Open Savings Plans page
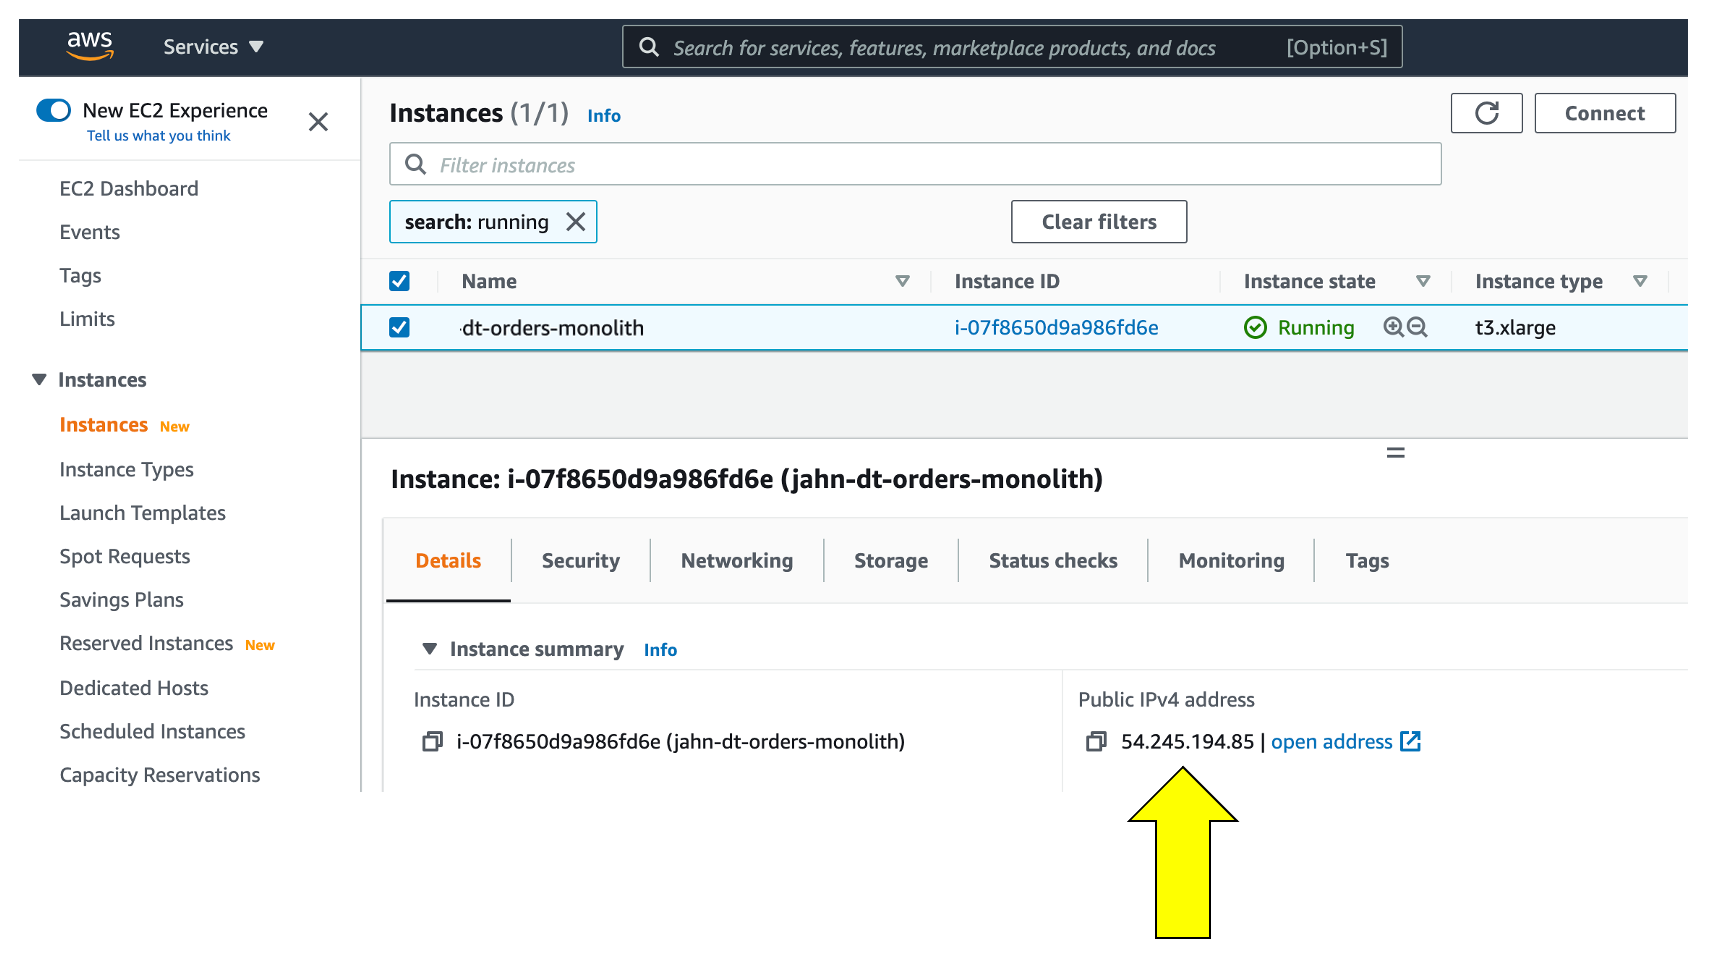Viewport: 1716px width, 964px height. (x=121, y=600)
